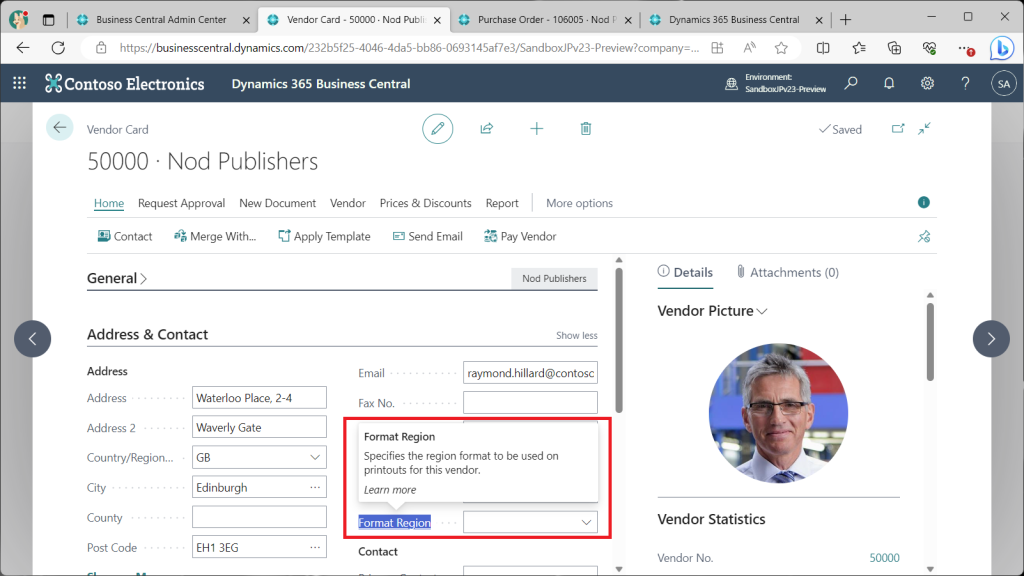Open the browser favorites list icon
The height and width of the screenshot is (576, 1024).
click(859, 48)
